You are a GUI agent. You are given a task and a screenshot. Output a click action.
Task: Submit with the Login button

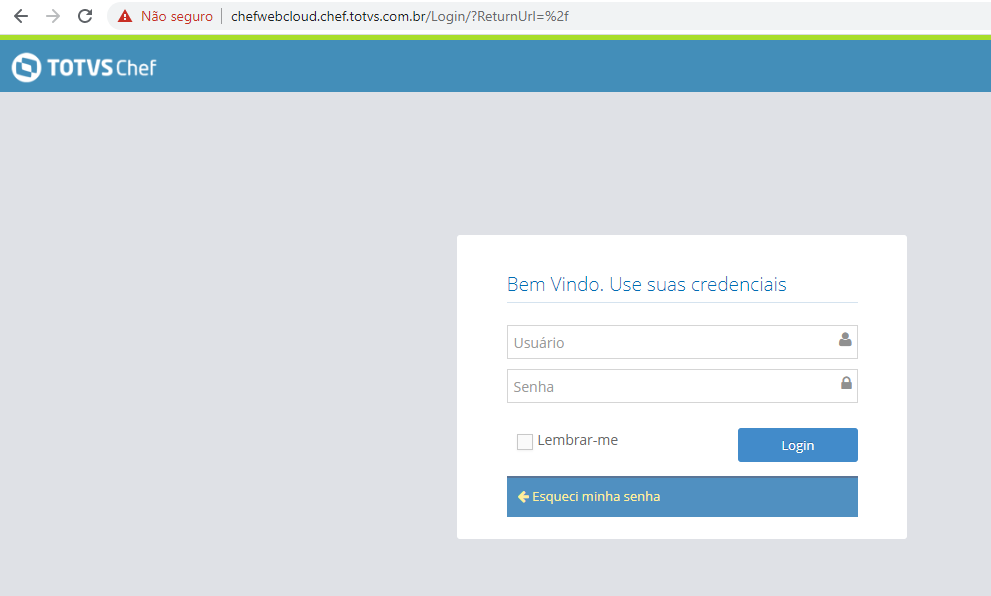click(x=798, y=445)
